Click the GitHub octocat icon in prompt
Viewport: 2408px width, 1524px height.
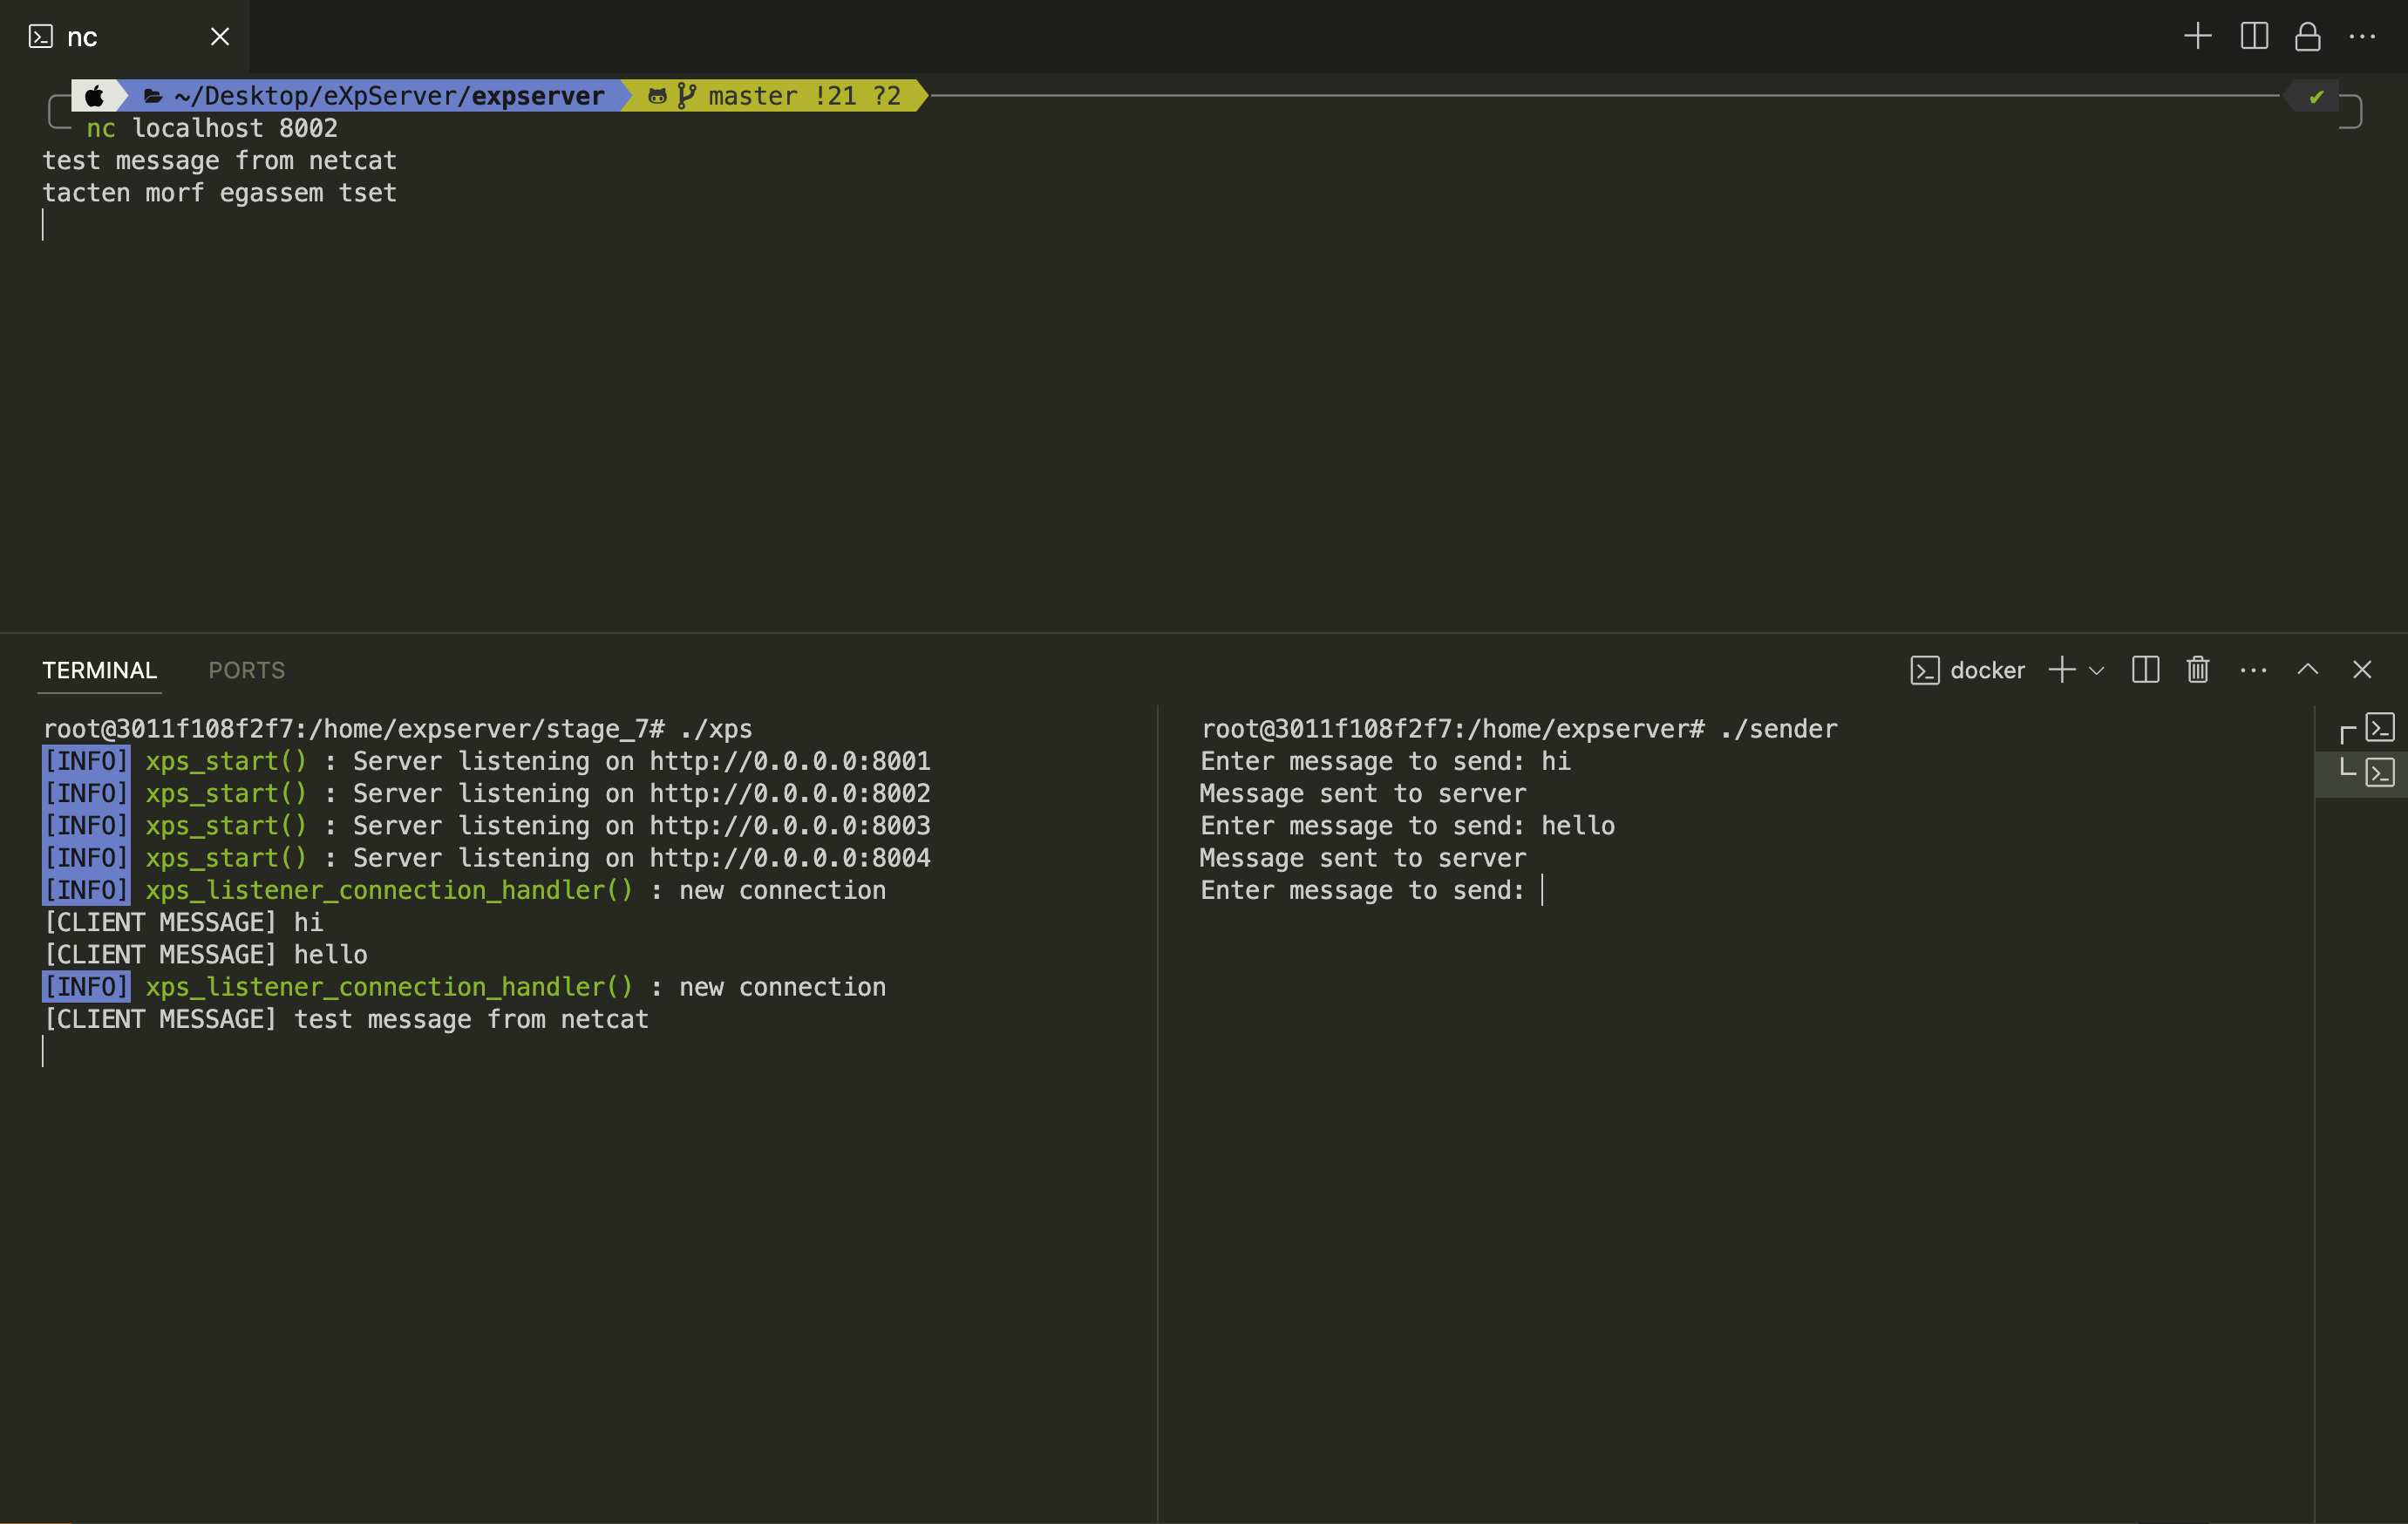point(657,96)
